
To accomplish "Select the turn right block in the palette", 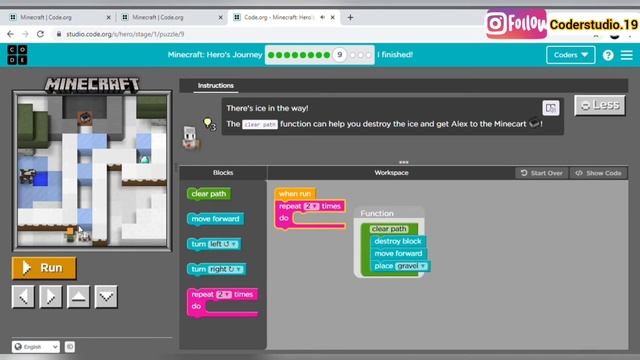I will pos(216,269).
